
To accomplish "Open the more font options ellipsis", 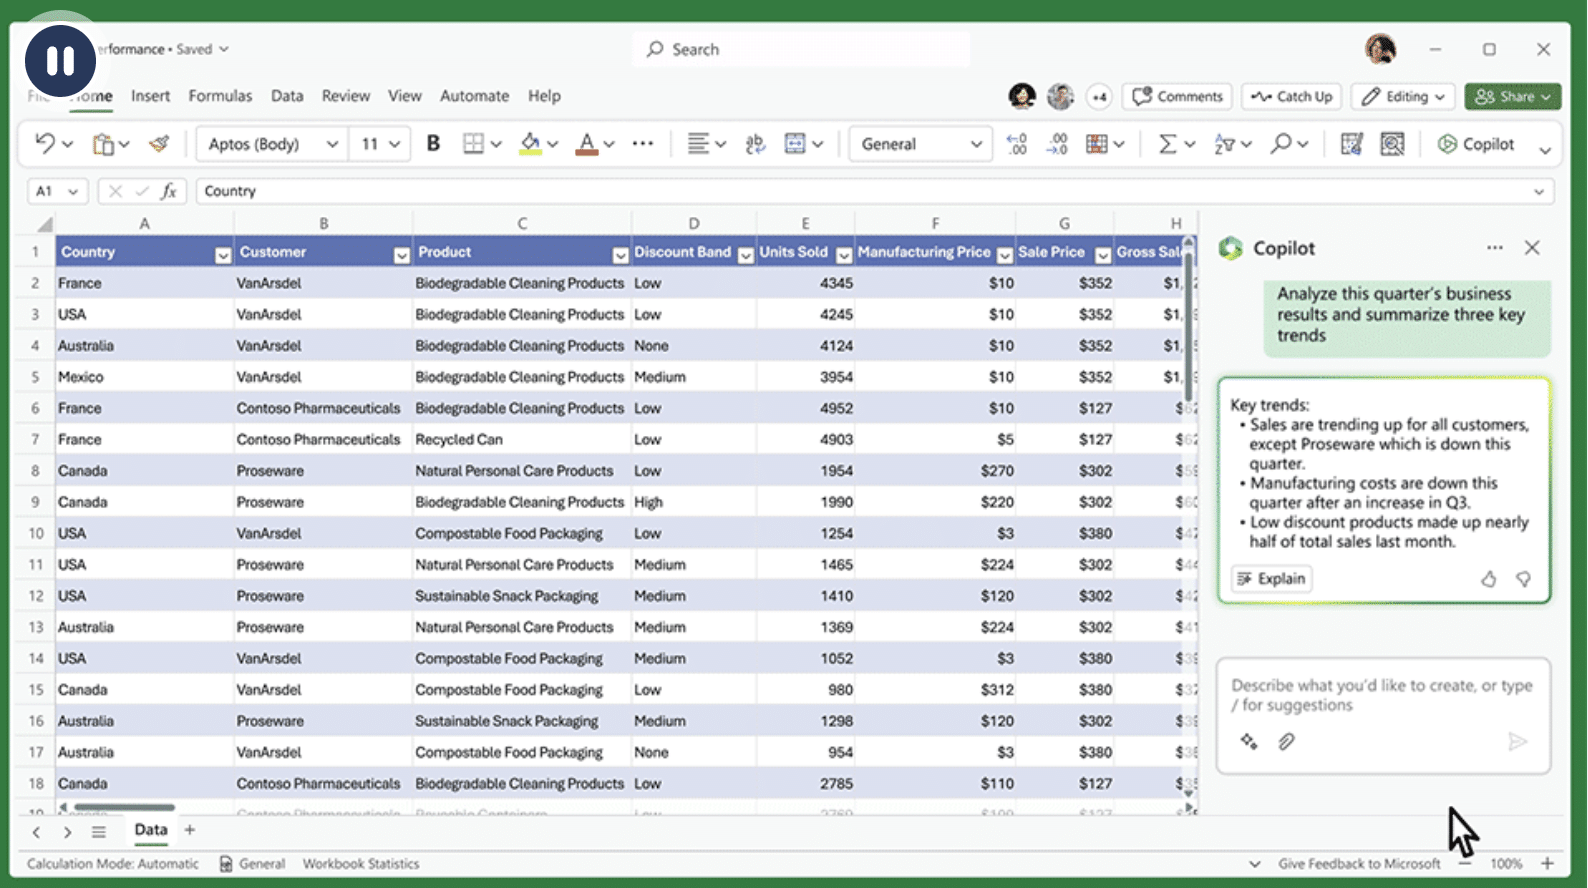I will 643,144.
